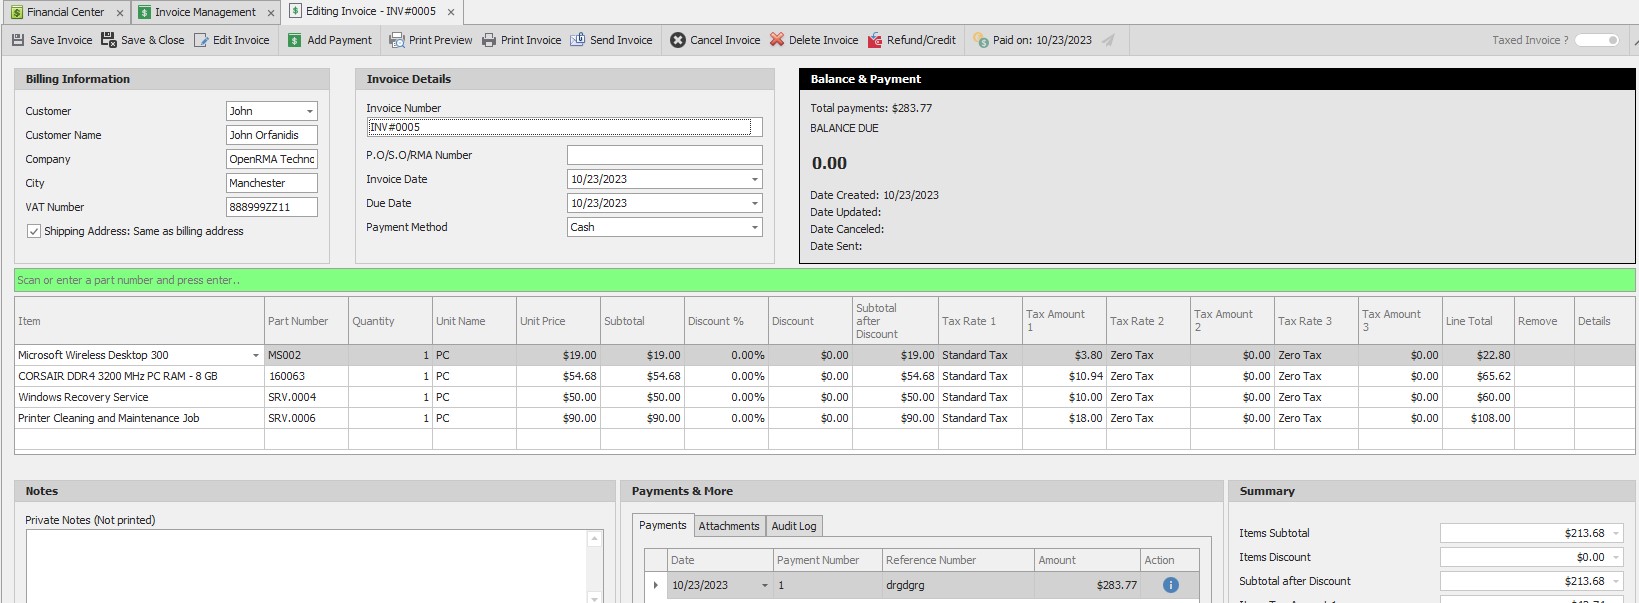Close the Financial Center tab
This screenshot has height=603, width=1639.
pos(120,13)
